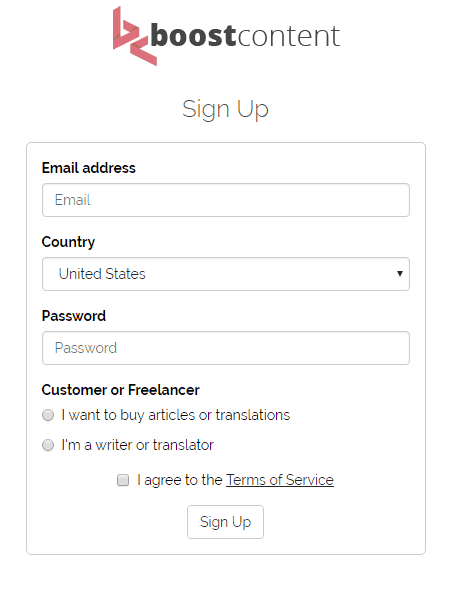The image size is (462, 598).
Task: Click 'I want to buy articles or translations' text
Action: tap(176, 415)
